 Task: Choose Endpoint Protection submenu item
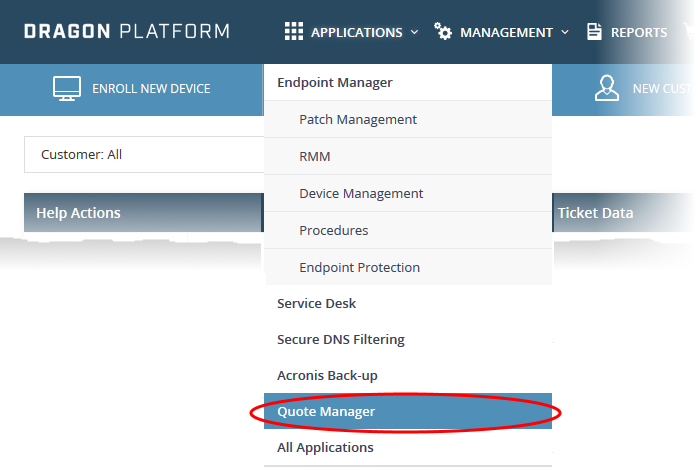point(408,267)
